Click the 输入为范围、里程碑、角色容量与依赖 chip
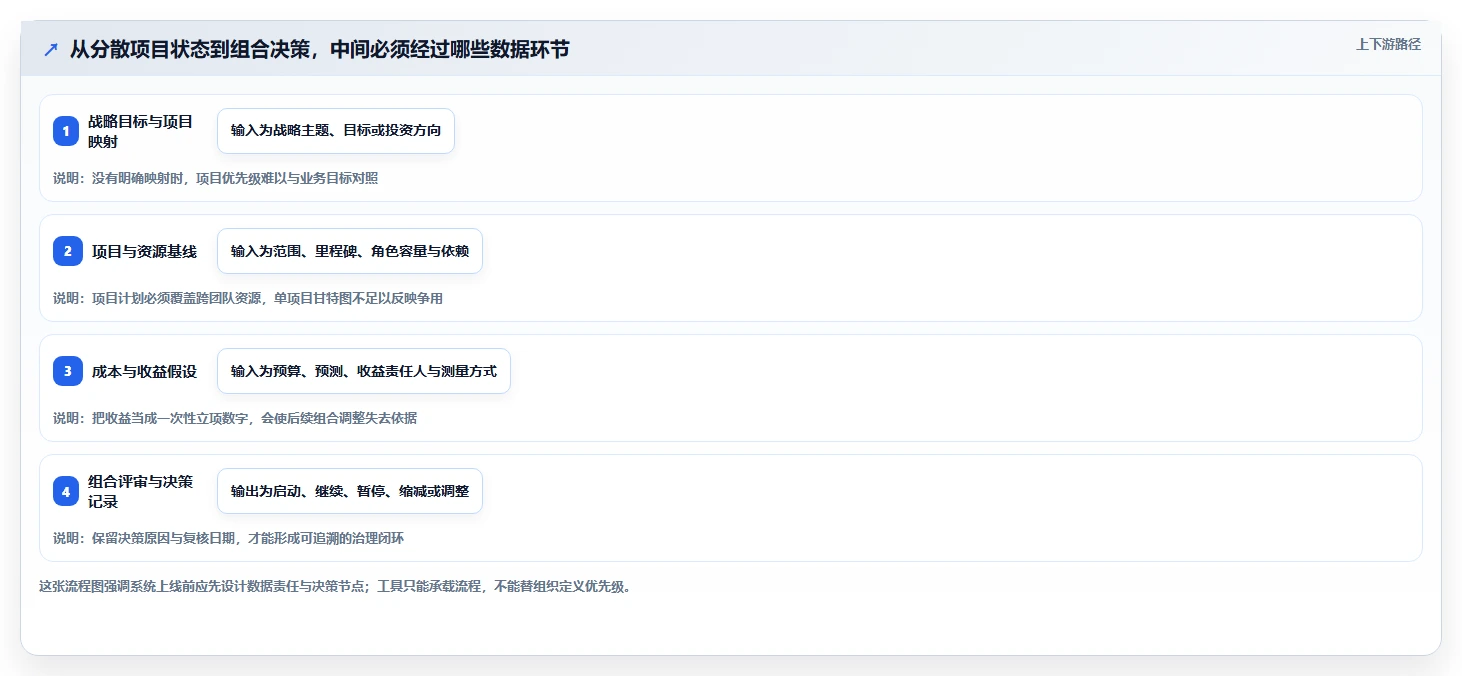This screenshot has height=676, width=1462. pyautogui.click(x=350, y=251)
